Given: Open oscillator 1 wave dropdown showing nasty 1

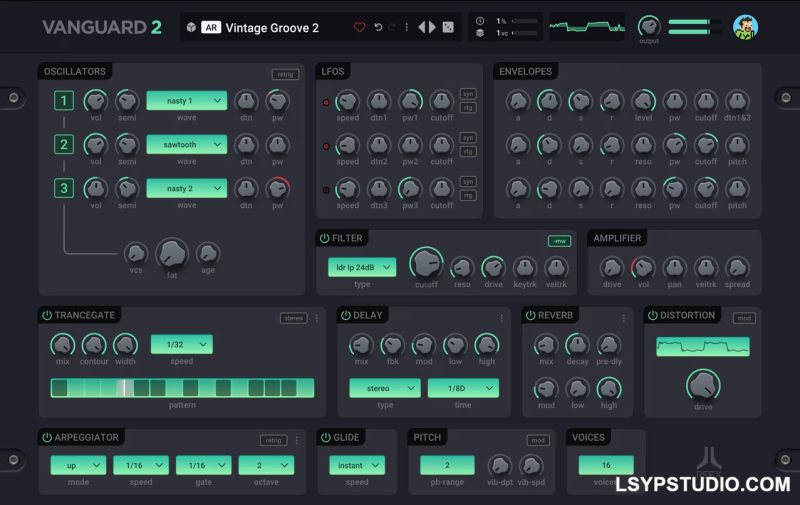Looking at the screenshot, I should 187,100.
